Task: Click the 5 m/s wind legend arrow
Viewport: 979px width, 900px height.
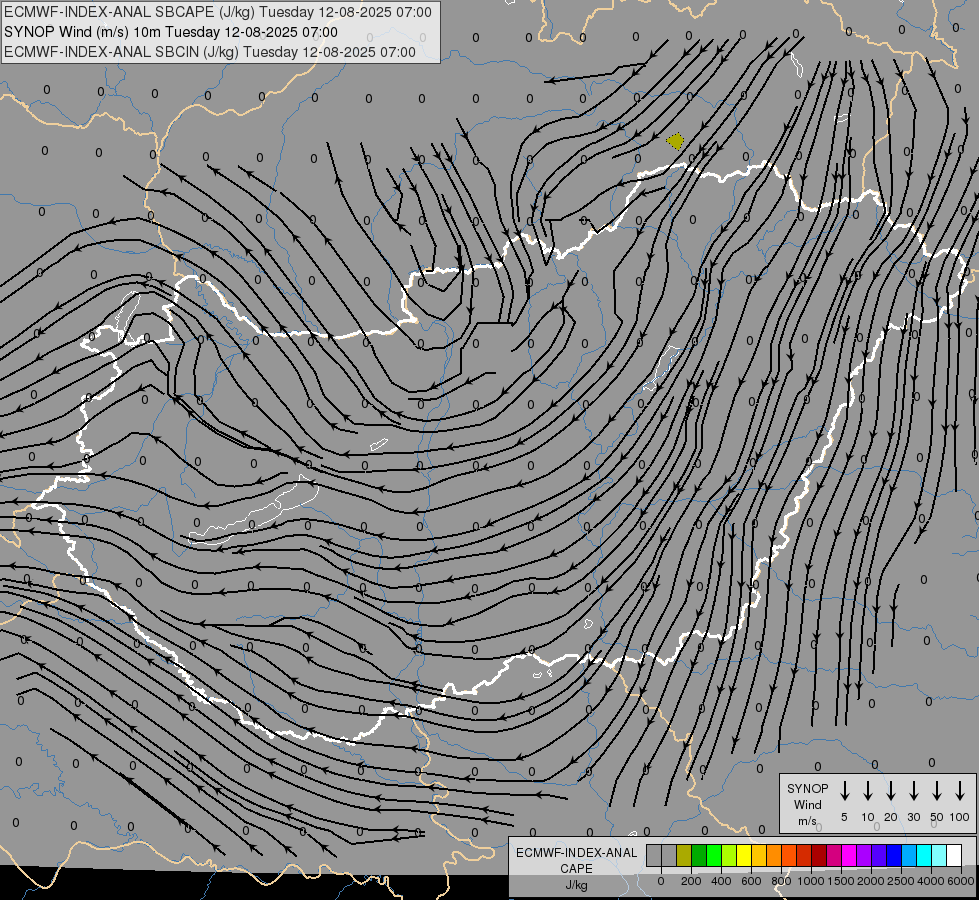Action: pyautogui.click(x=844, y=790)
